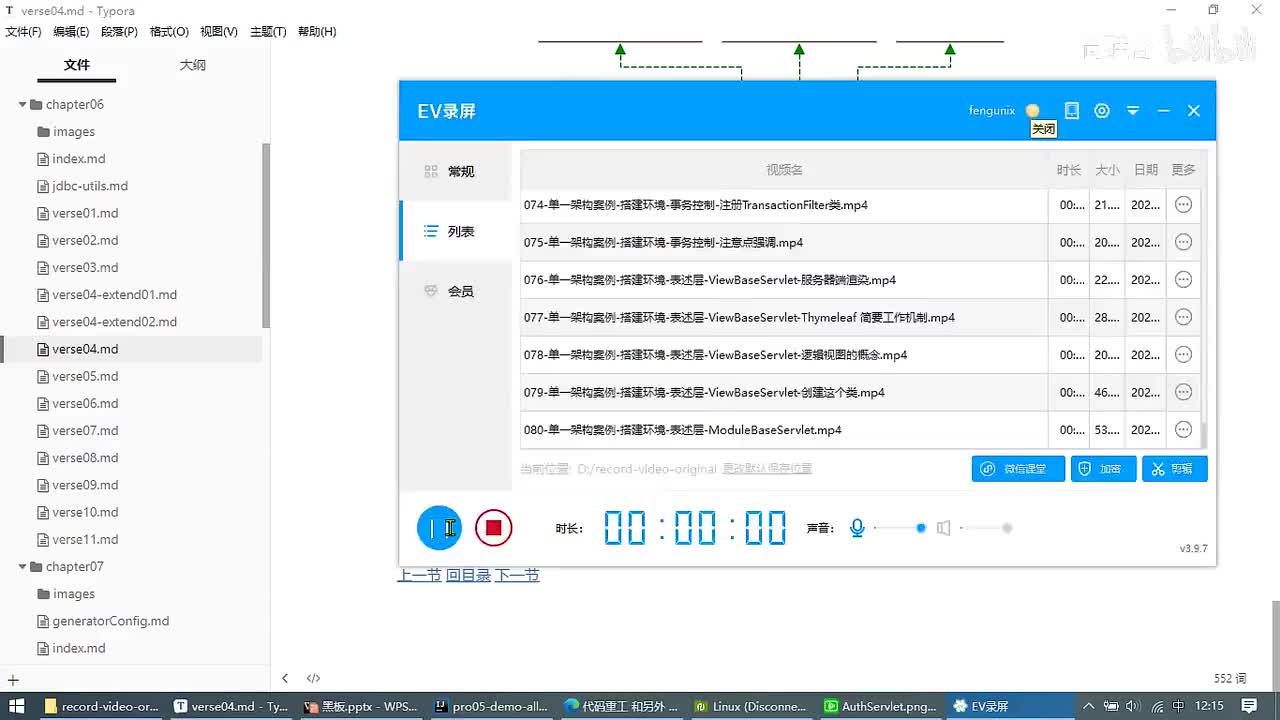Collapse sidebar with the left arrow icon
This screenshot has height=720, width=1280.
pyautogui.click(x=285, y=678)
